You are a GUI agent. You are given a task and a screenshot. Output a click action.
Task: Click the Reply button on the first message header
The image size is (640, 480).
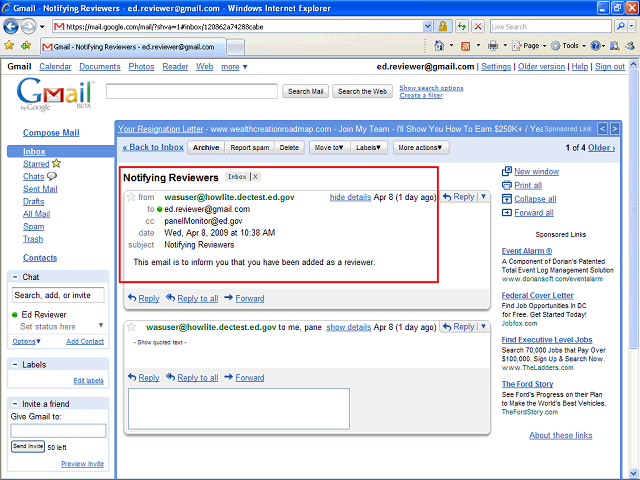tap(458, 197)
